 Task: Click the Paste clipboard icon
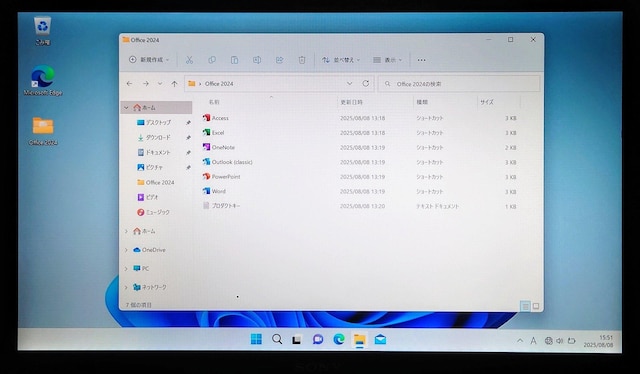coord(234,60)
